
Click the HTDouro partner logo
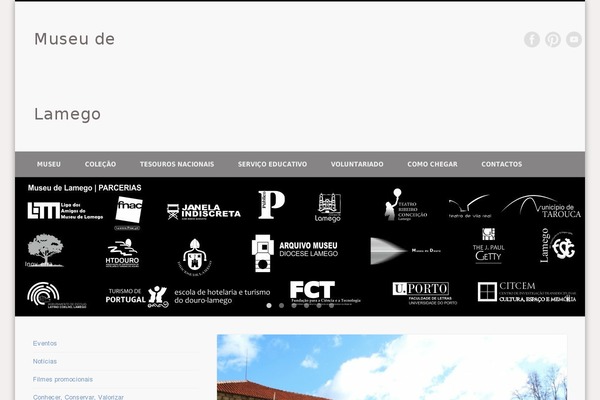(122, 253)
